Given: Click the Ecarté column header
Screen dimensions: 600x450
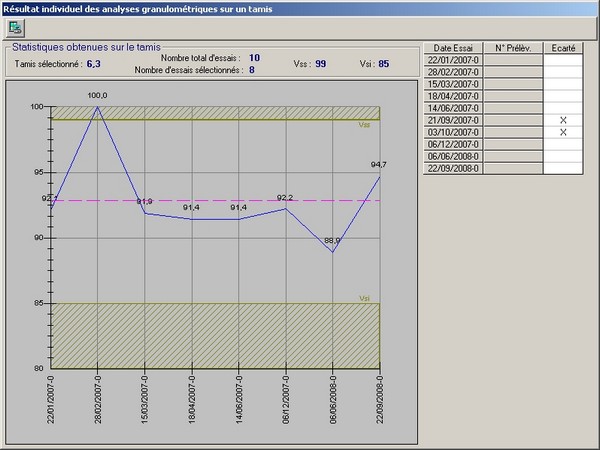Looking at the screenshot, I should (x=562, y=47).
